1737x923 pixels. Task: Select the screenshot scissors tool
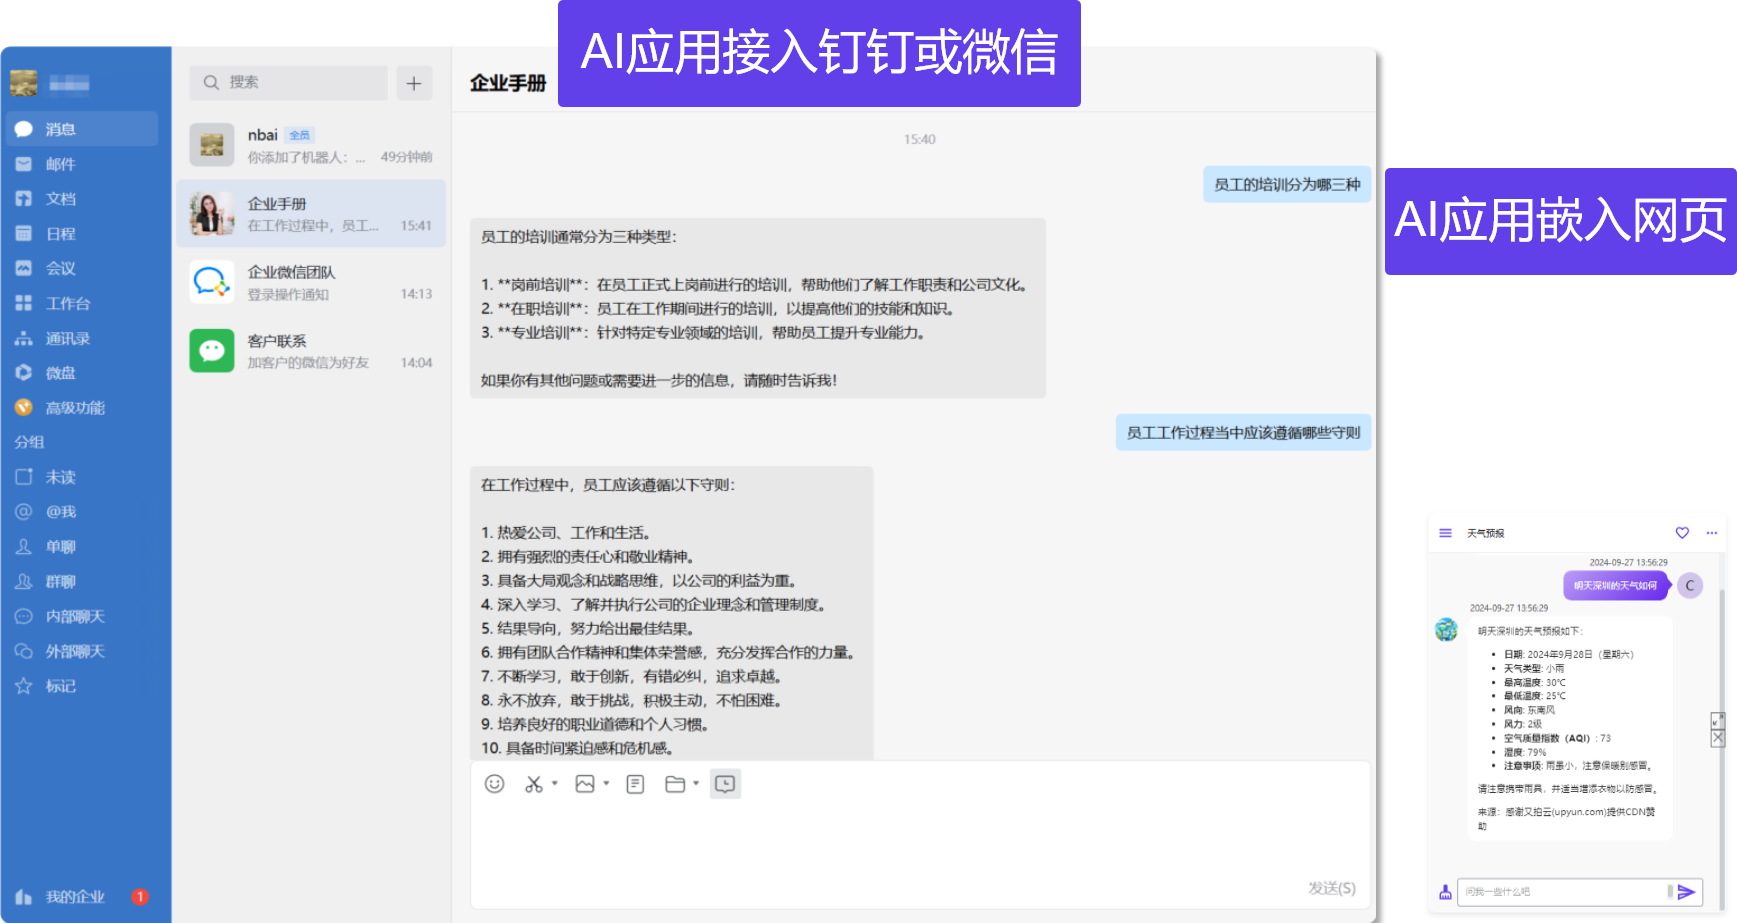pyautogui.click(x=533, y=784)
